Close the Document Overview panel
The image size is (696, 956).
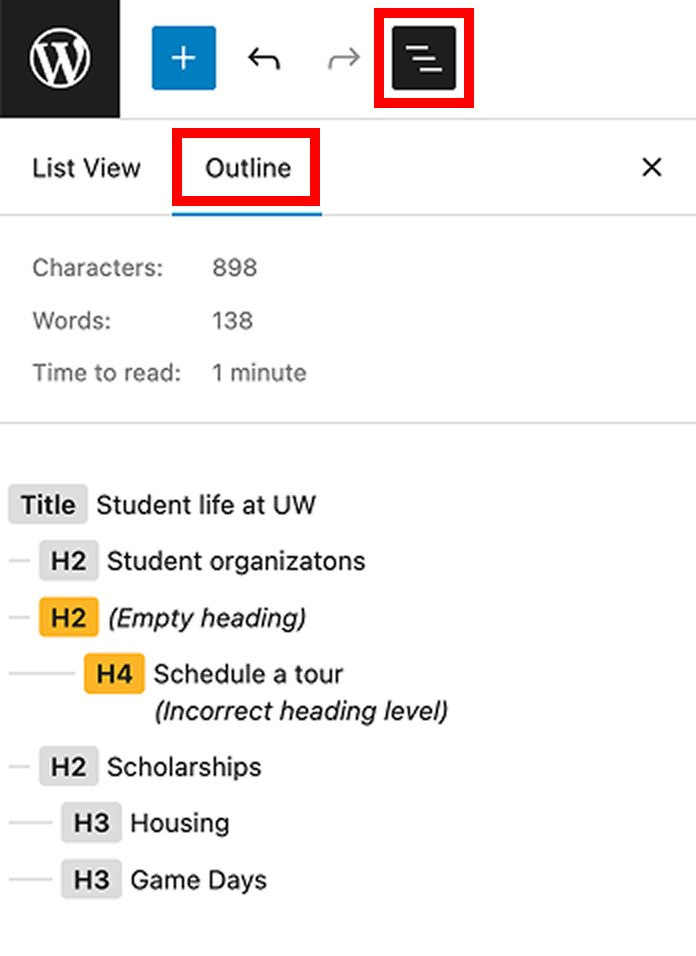[652, 167]
